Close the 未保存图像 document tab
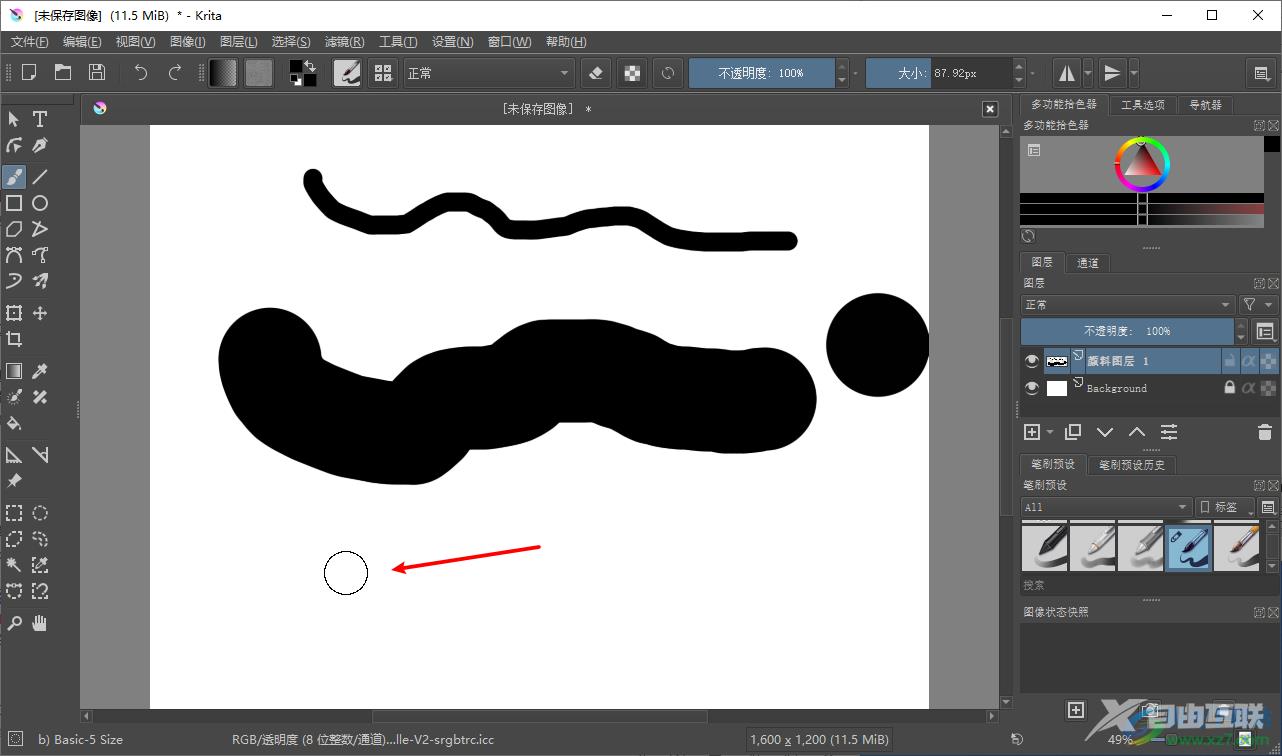1282x756 pixels. point(989,109)
